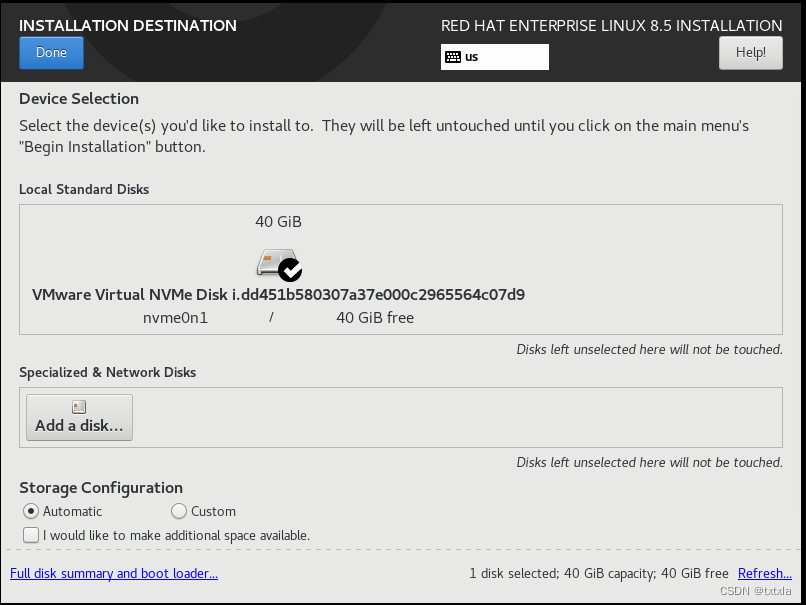This screenshot has height=605, width=806.
Task: Click the 40 GiB free label
Action: tap(375, 318)
